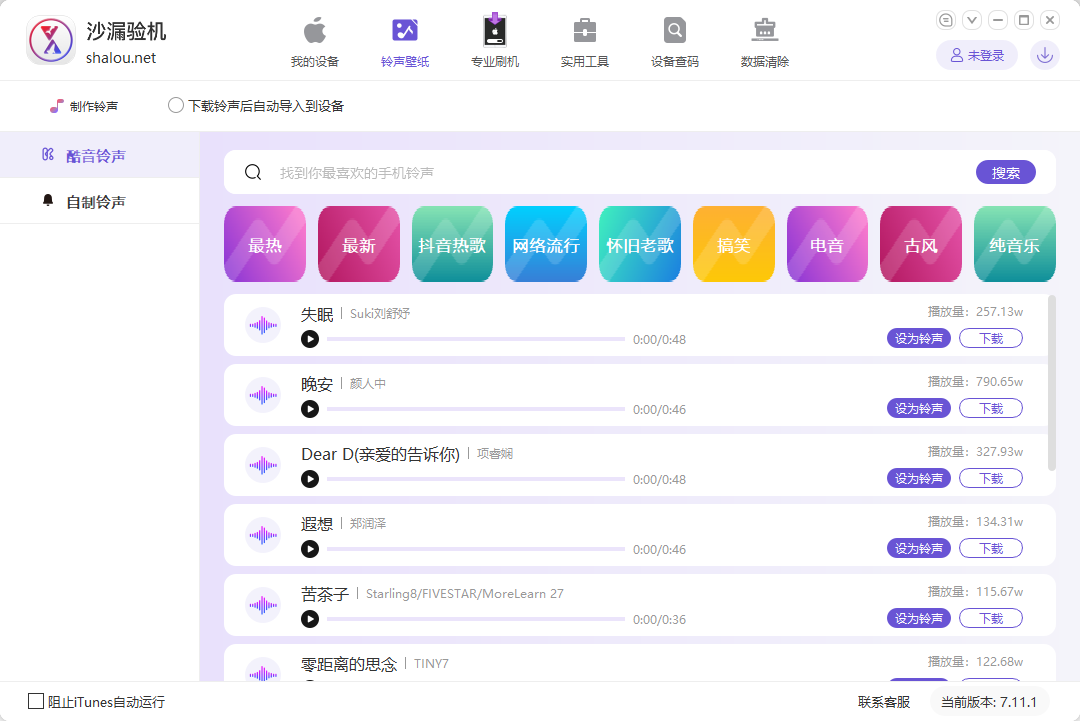This screenshot has width=1080, height=721.
Task: Switch to 自制铃声 sidebar tab
Action: [100, 202]
